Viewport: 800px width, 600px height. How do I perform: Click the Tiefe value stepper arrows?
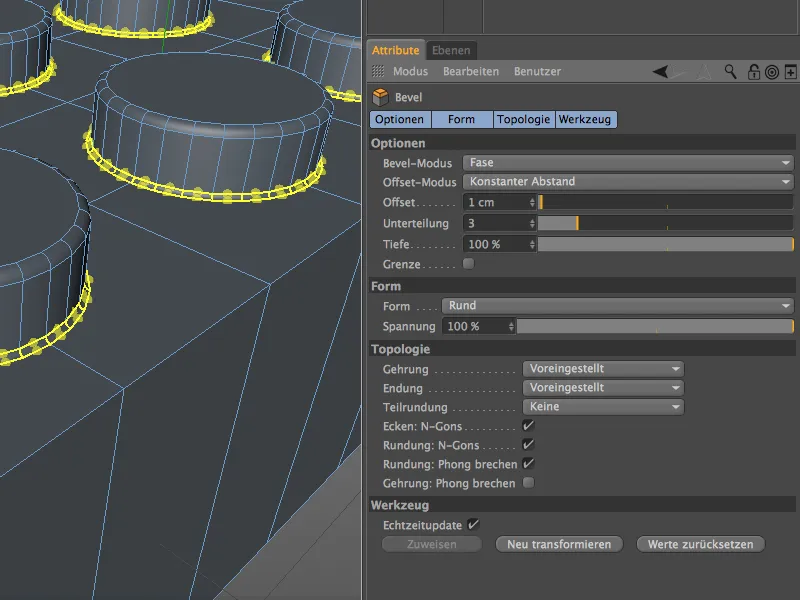point(532,244)
